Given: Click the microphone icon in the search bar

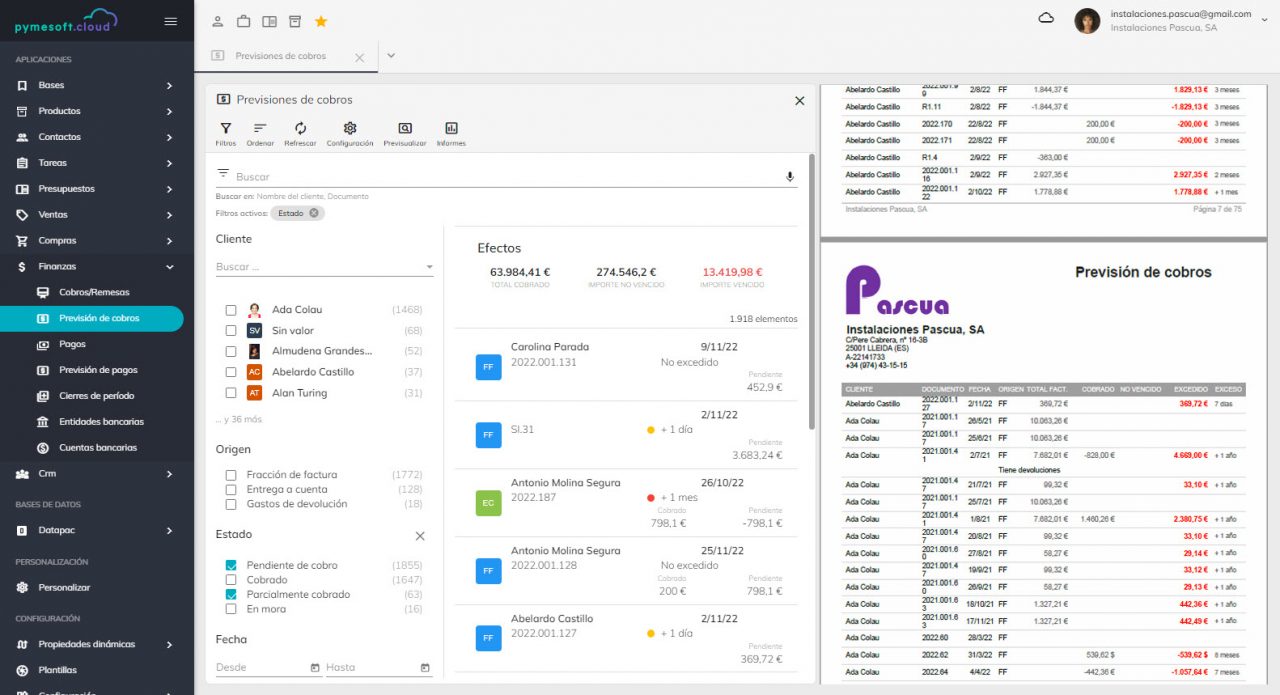Looking at the screenshot, I should pyautogui.click(x=789, y=176).
